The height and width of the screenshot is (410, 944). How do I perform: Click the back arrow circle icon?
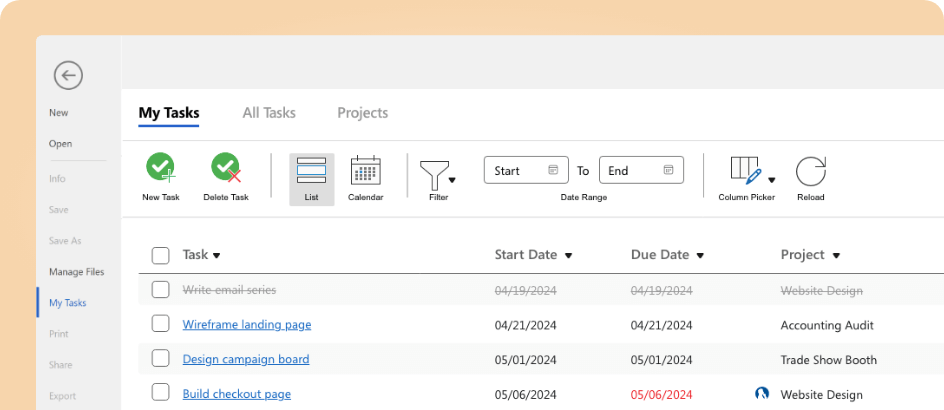[68, 75]
